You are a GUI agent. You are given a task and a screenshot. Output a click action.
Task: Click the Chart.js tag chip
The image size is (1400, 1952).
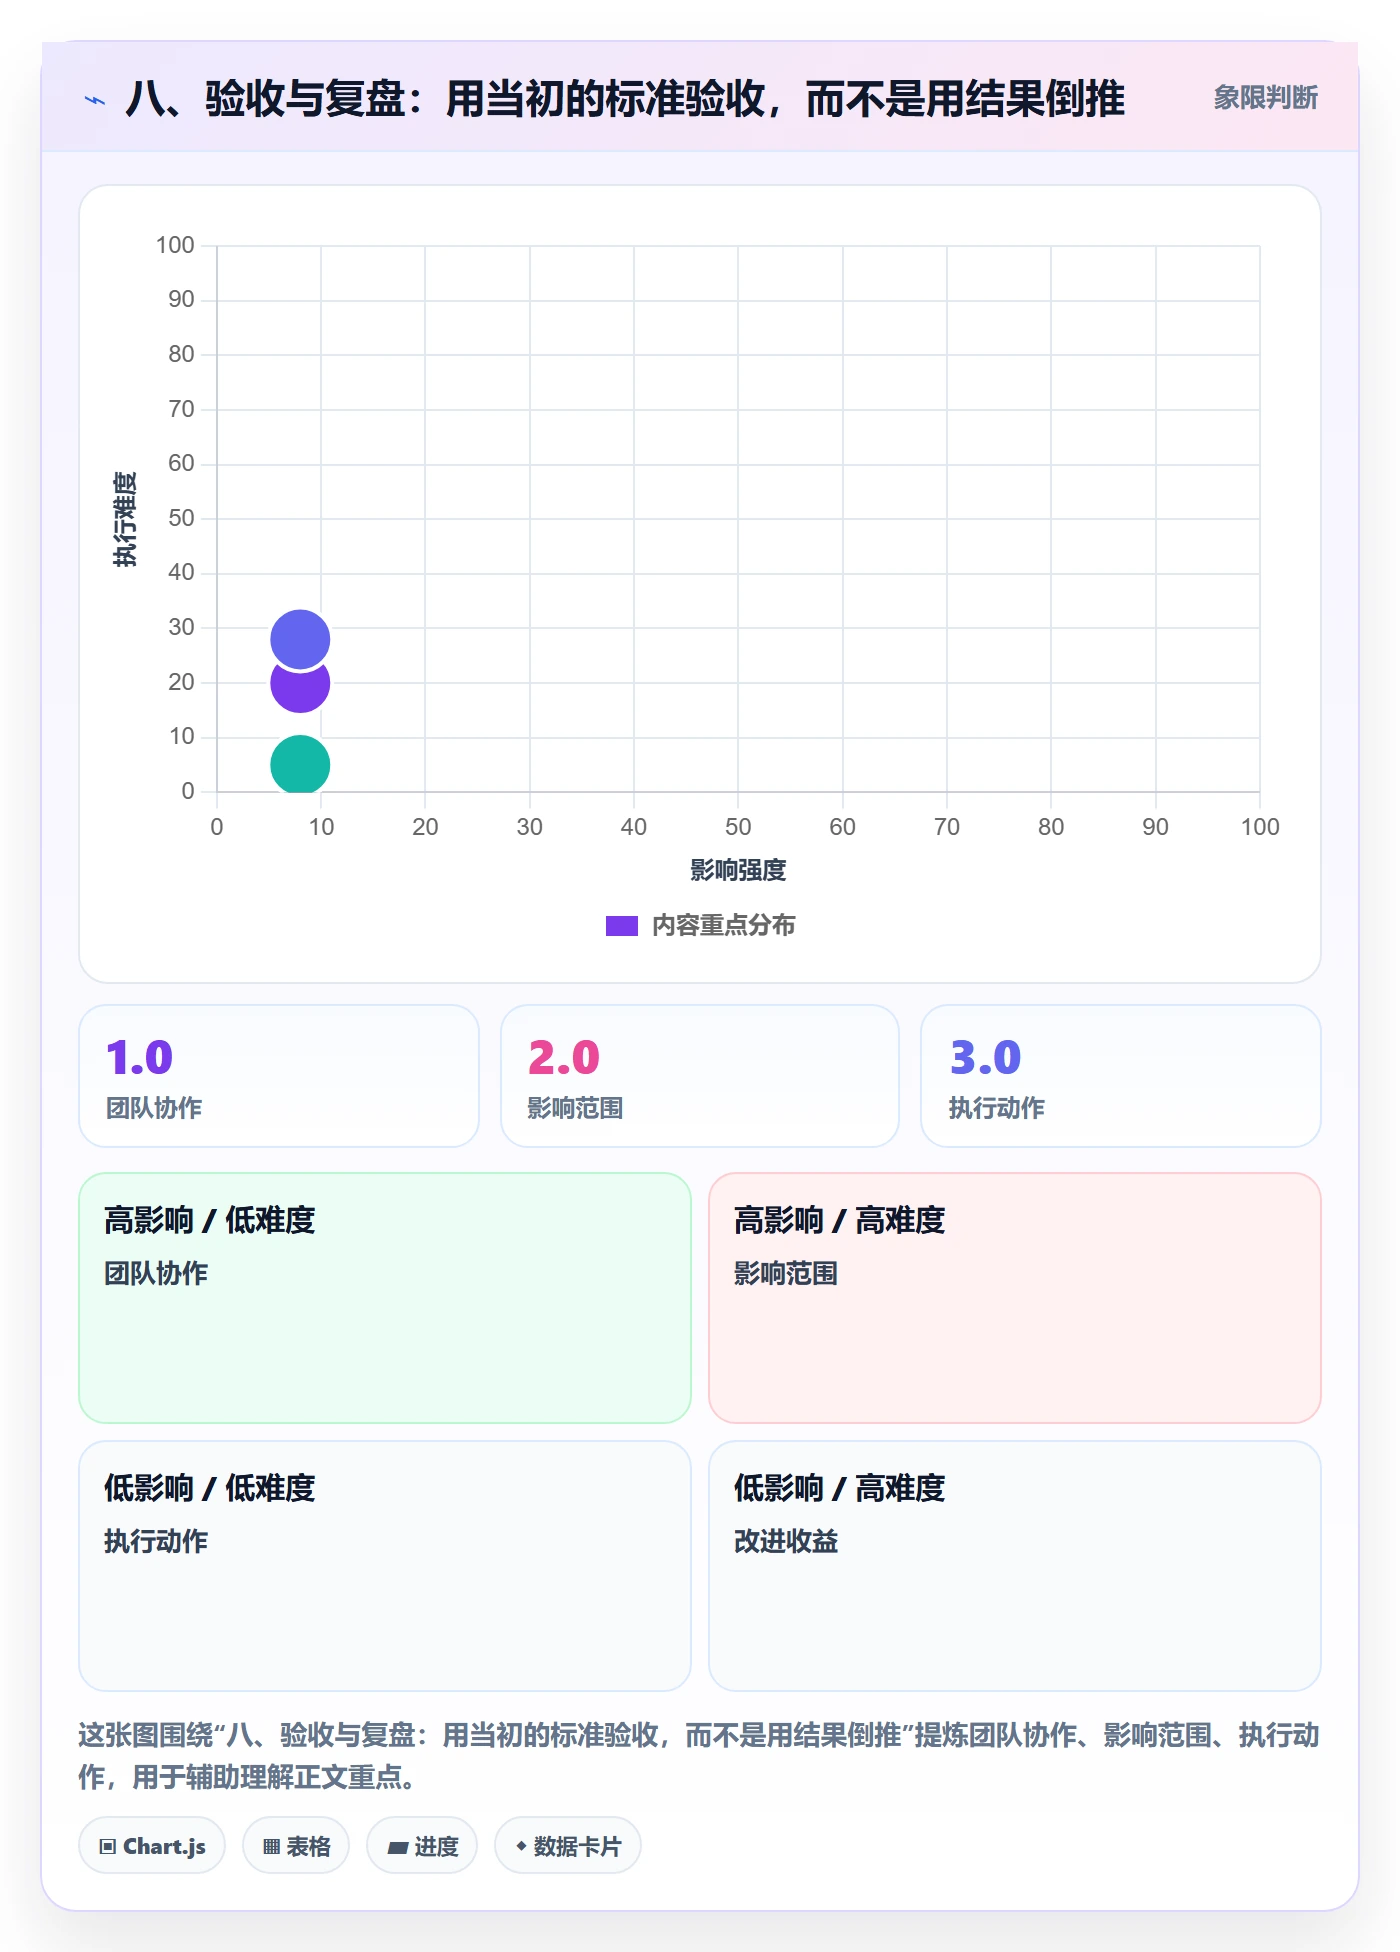click(152, 1846)
